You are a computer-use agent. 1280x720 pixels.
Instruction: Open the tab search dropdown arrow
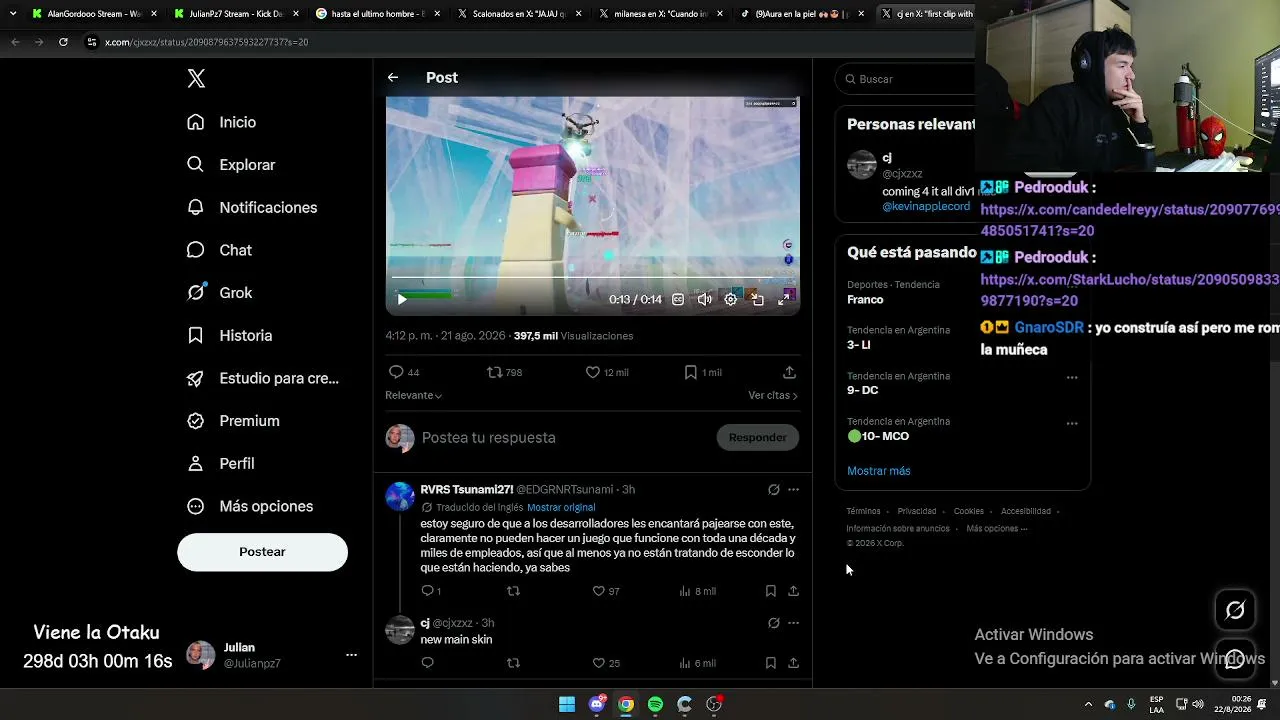12,14
